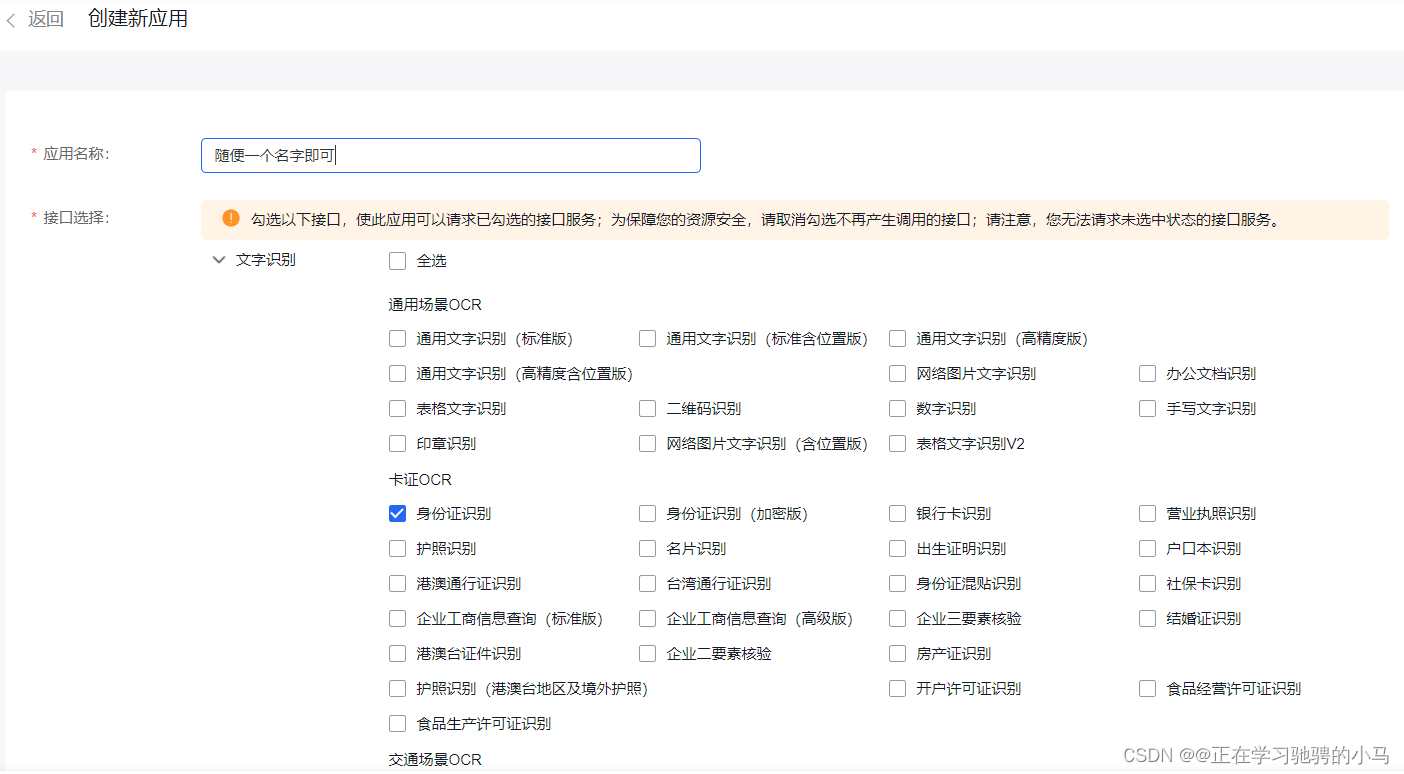Enable the 港澳通行证识别 checkbox
The width and height of the screenshot is (1404, 774).
(397, 584)
